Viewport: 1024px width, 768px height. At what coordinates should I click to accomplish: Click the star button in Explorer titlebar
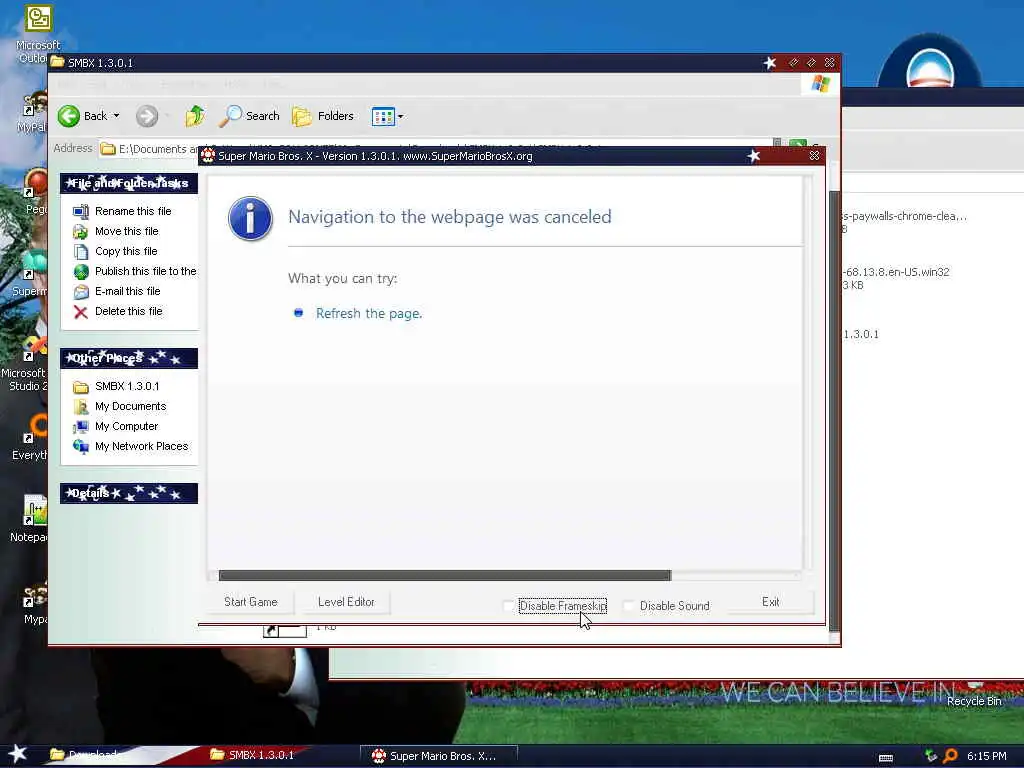pyautogui.click(x=771, y=63)
